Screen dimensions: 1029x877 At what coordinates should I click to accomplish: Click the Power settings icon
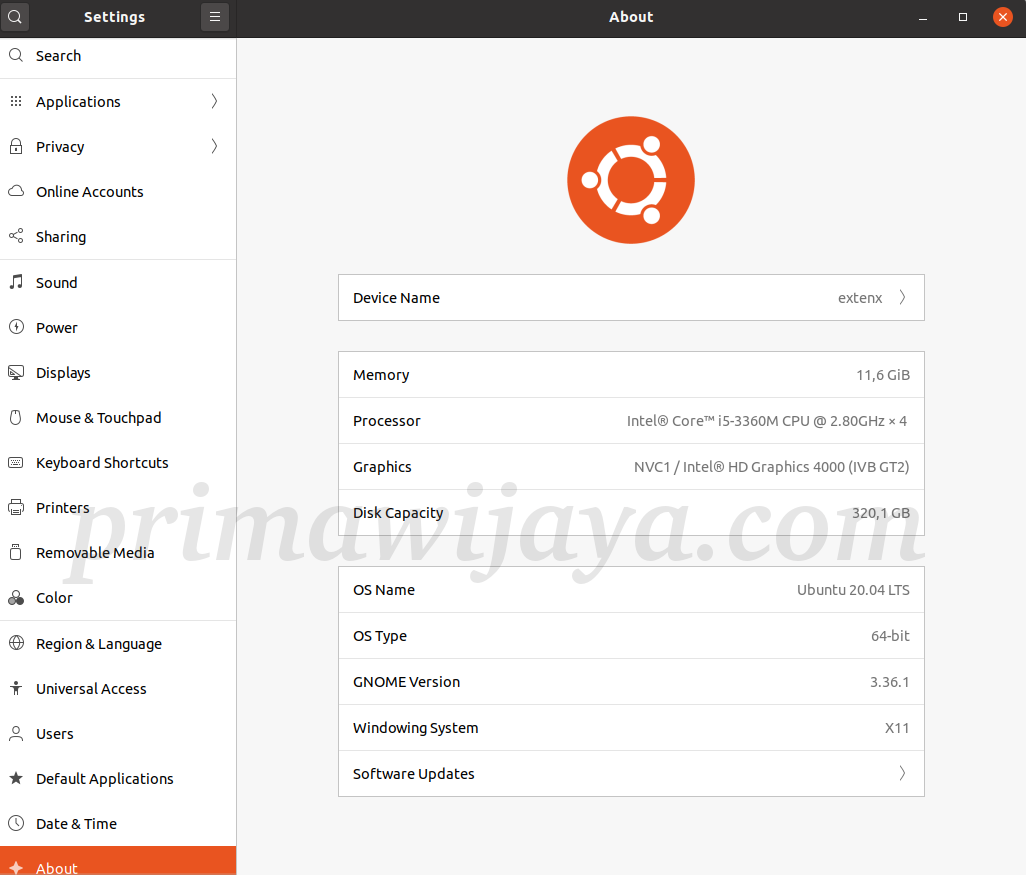click(x=15, y=327)
